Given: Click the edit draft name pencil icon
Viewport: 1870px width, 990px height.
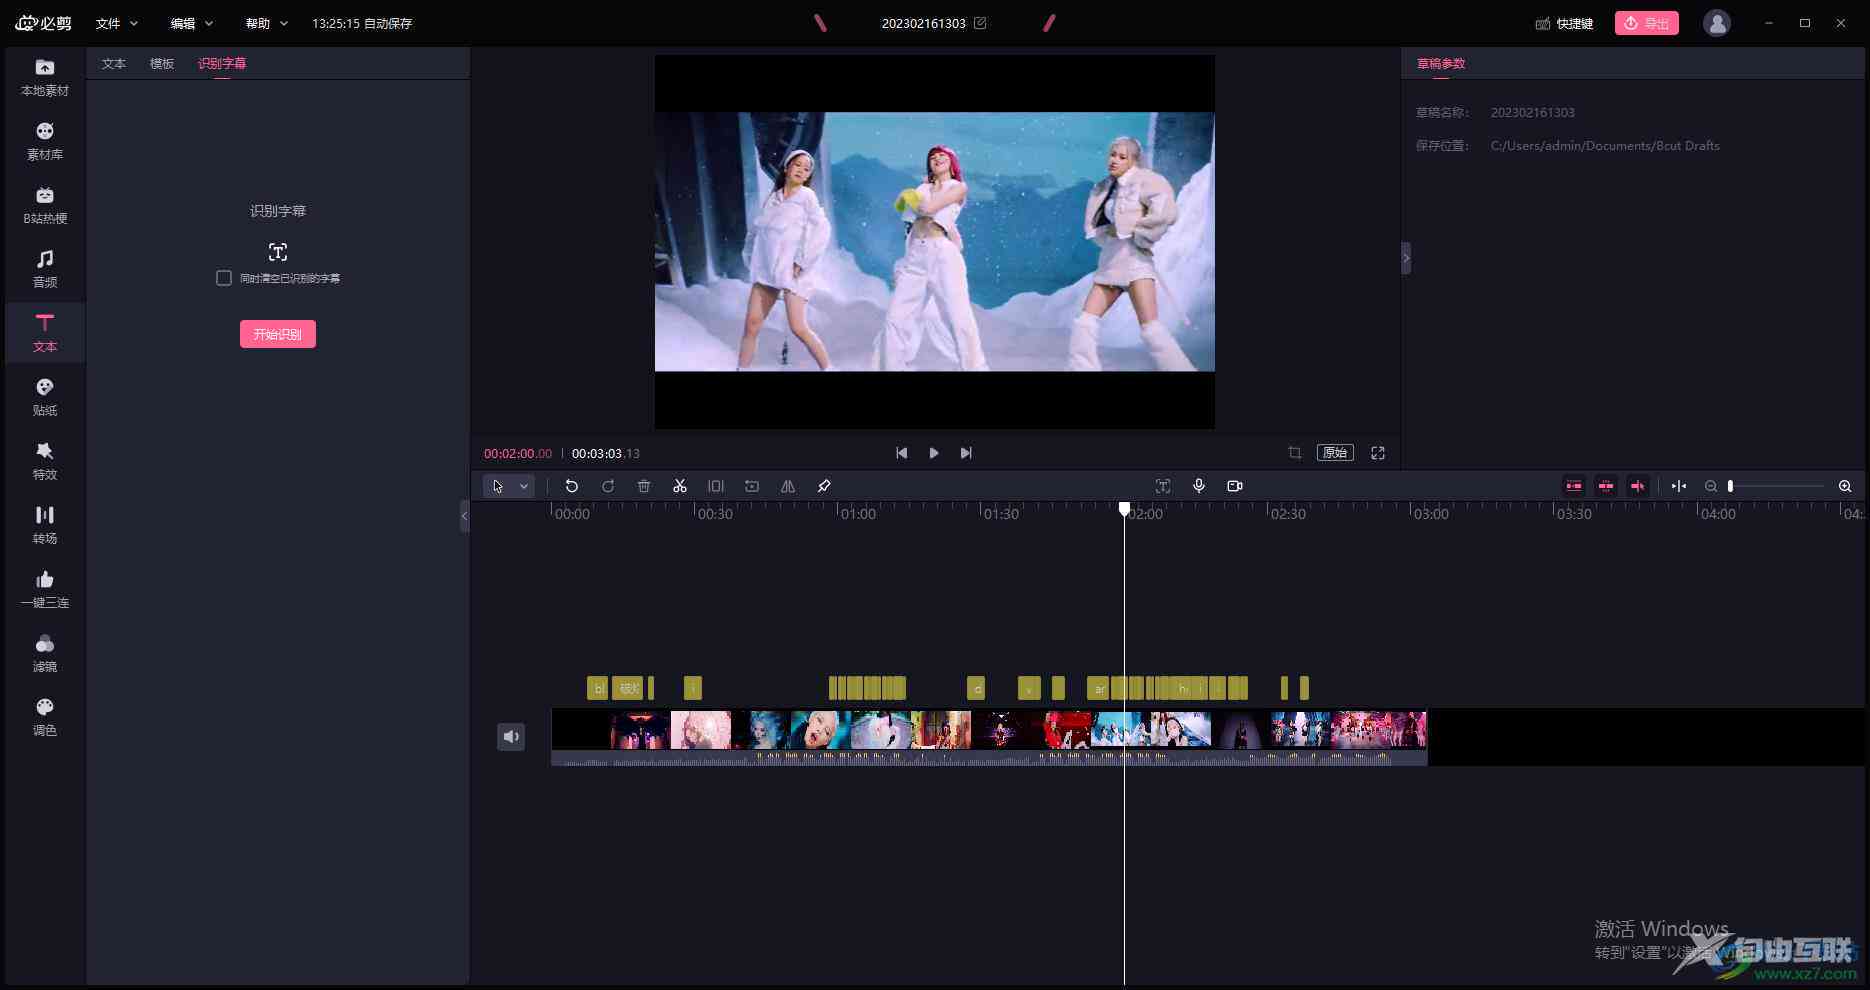Looking at the screenshot, I should (x=980, y=23).
